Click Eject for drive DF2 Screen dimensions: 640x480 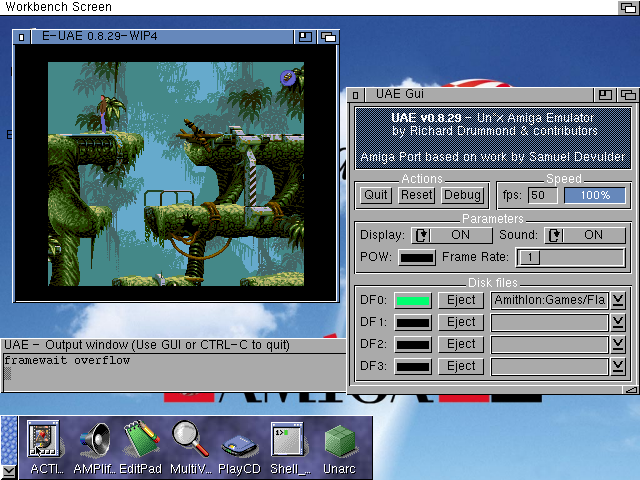pos(461,344)
